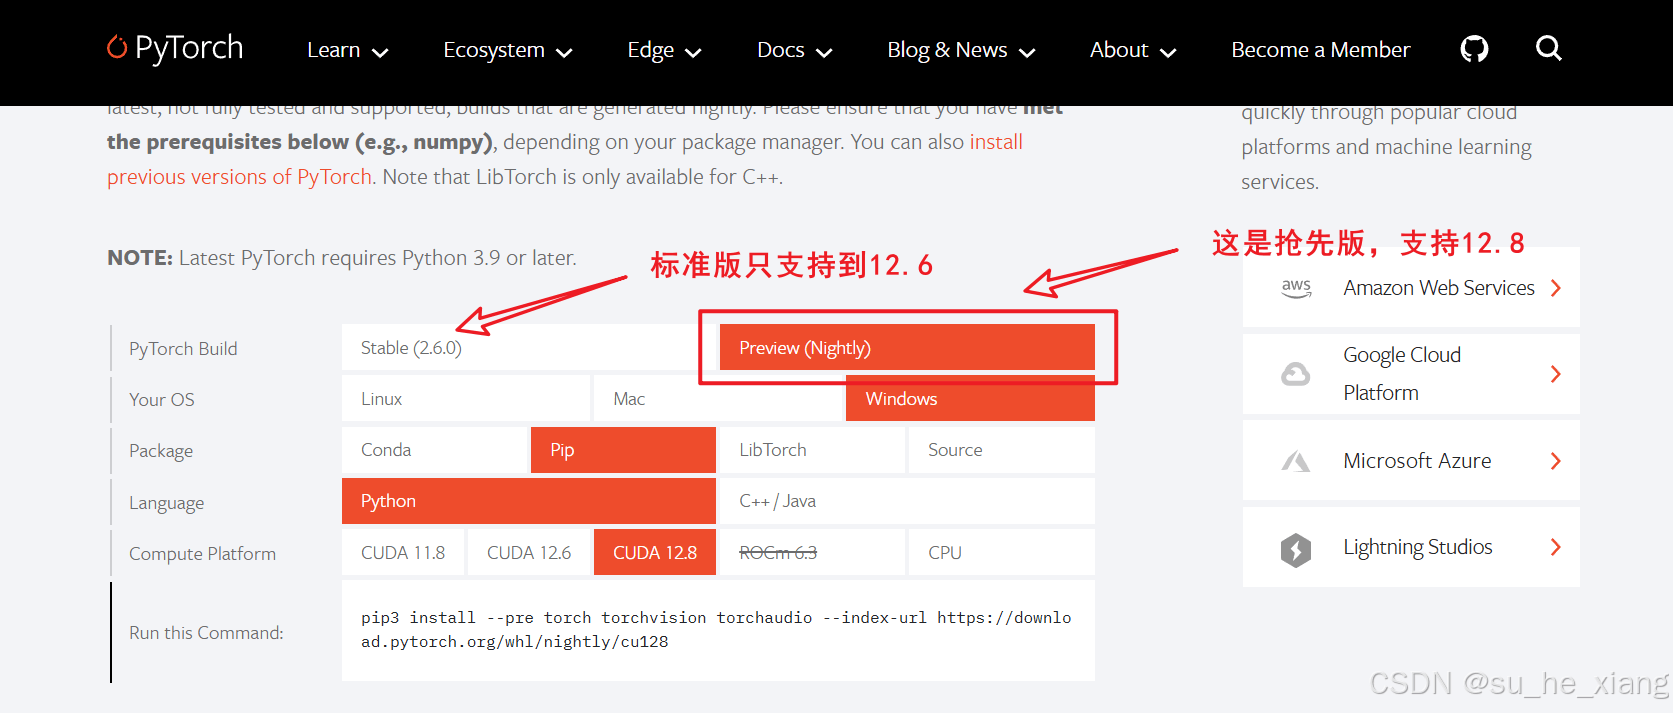Select CPU compute platform

[x=1002, y=553]
